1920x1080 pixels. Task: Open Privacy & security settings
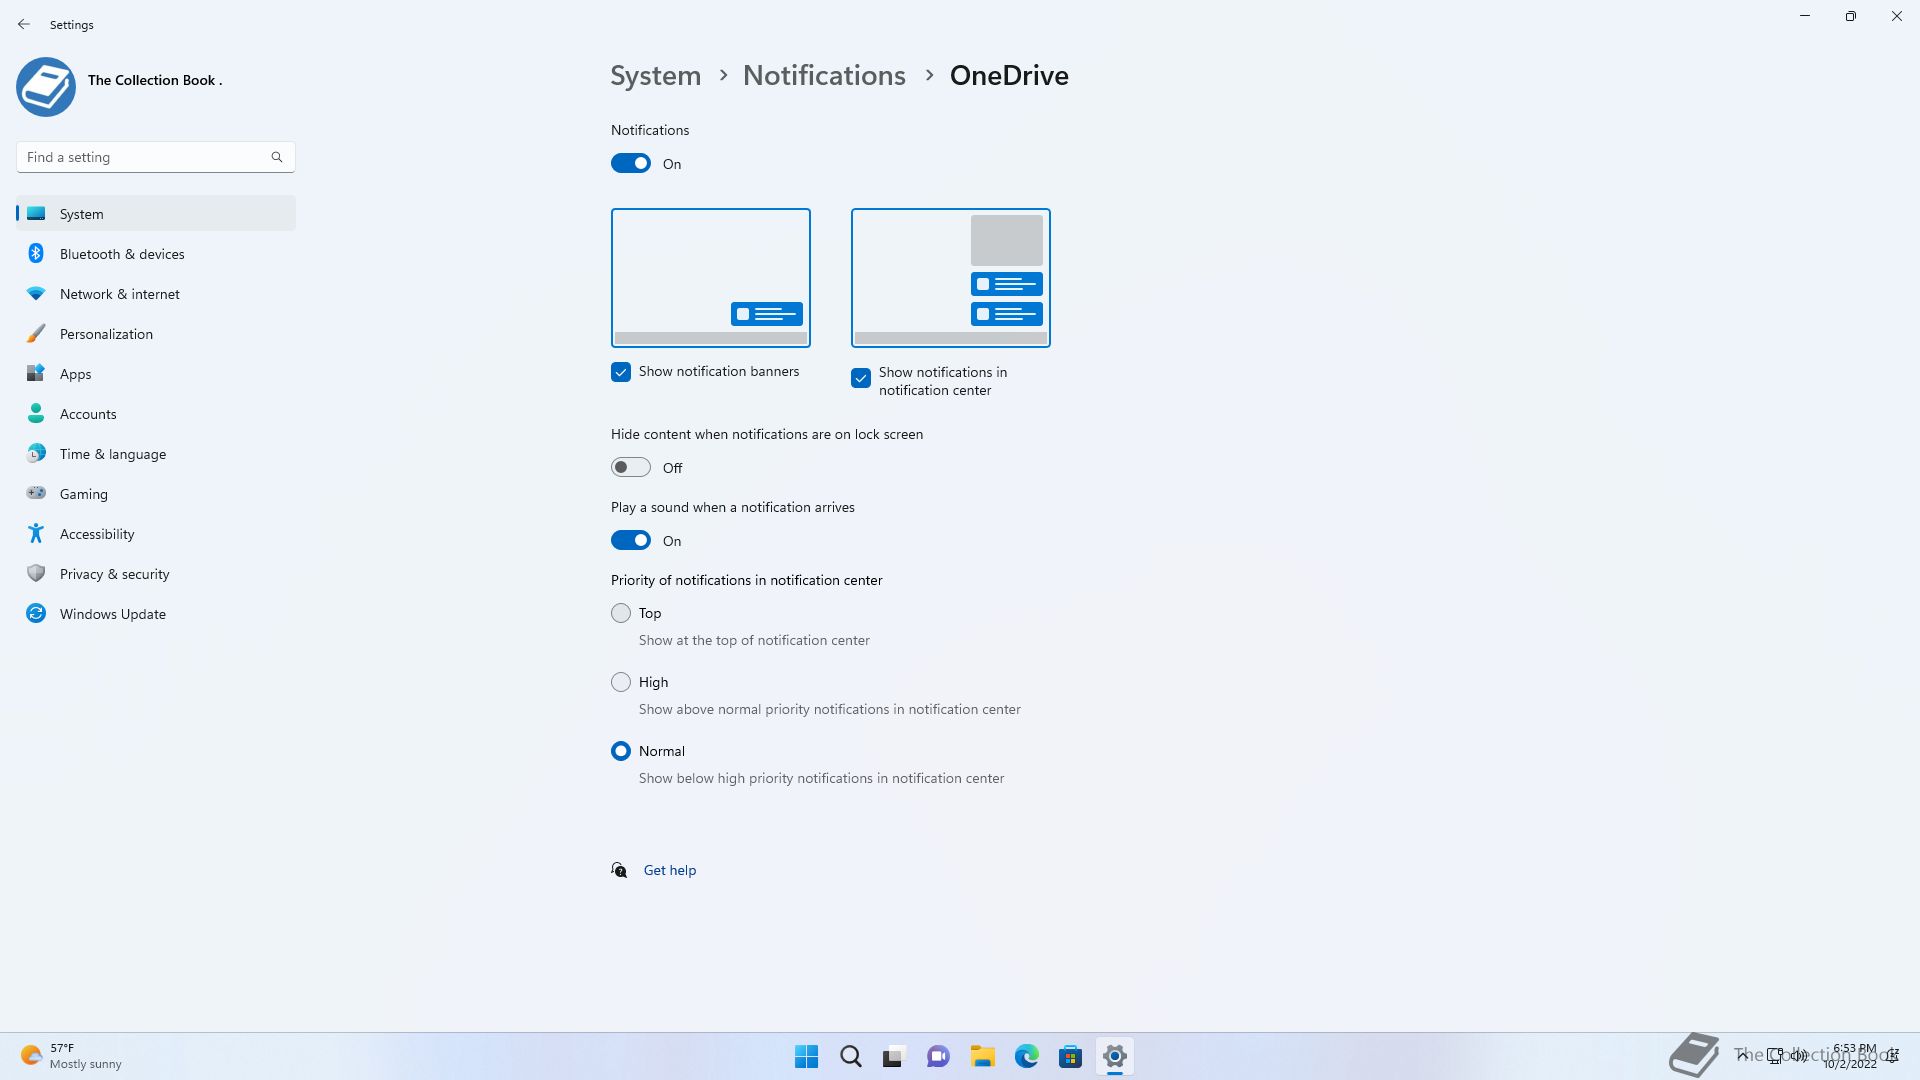[156, 573]
